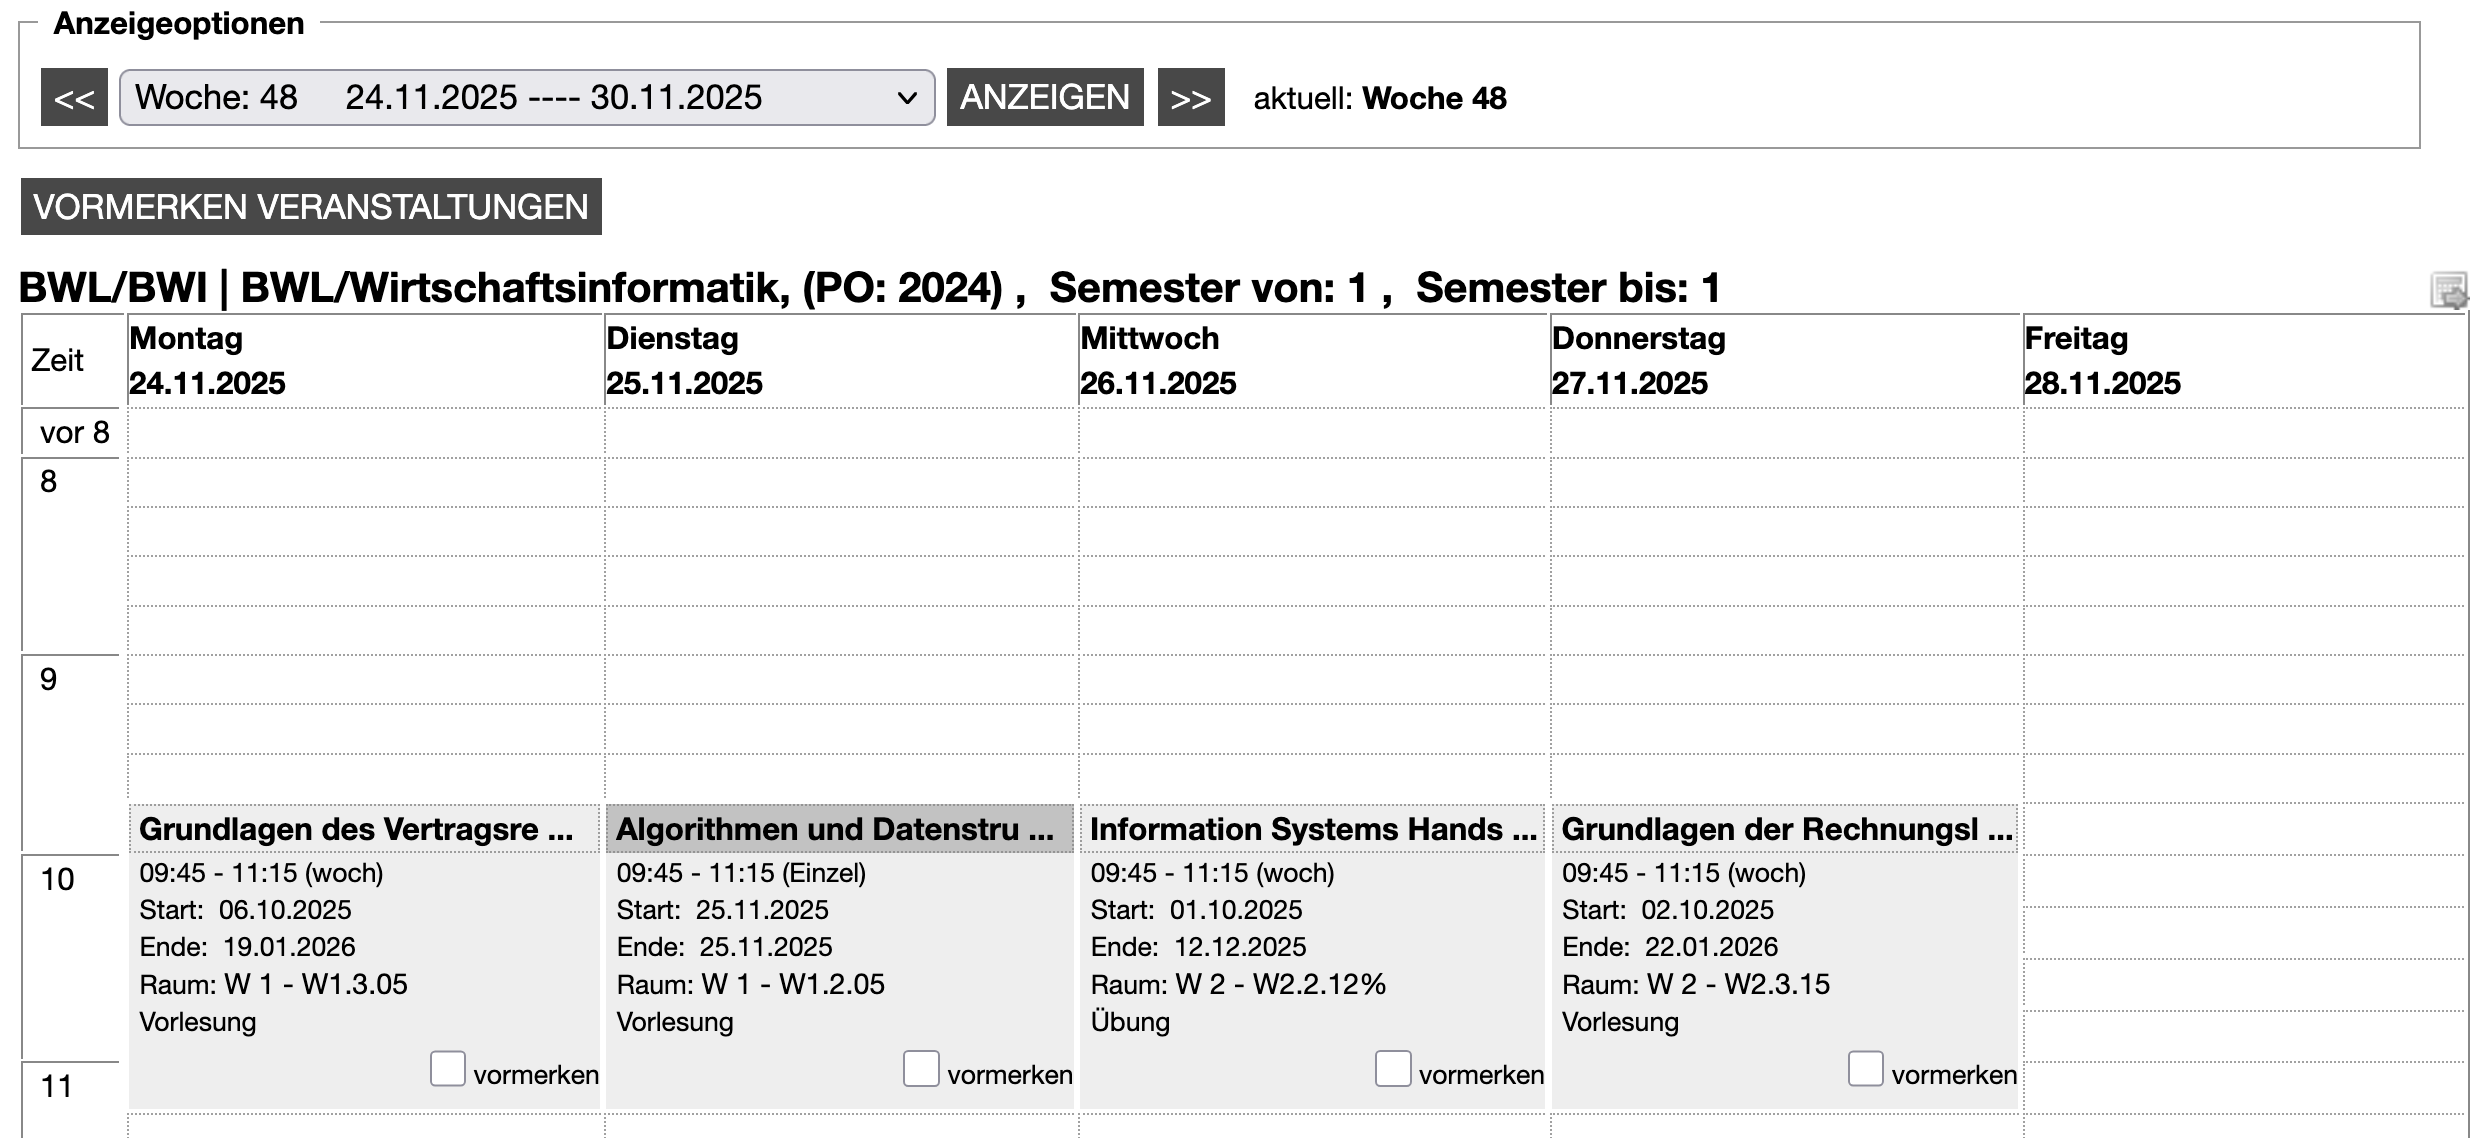Go to next week with >> button
The width and height of the screenshot is (2492, 1138).
click(1190, 98)
